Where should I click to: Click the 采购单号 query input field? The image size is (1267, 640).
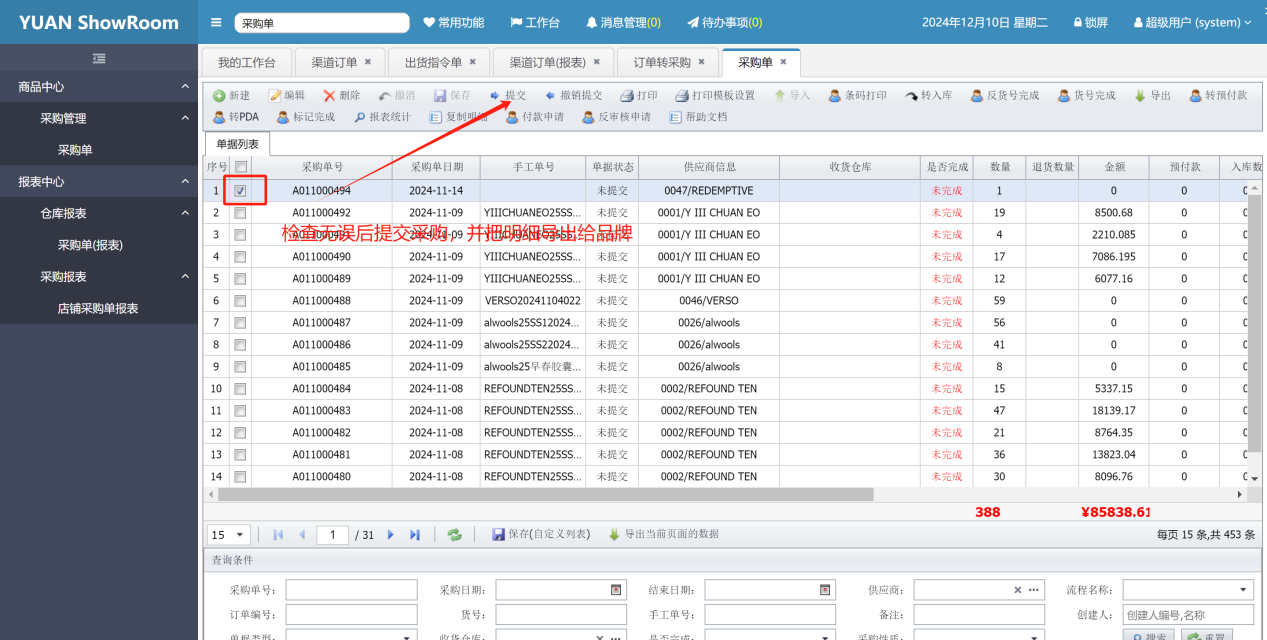click(351, 590)
